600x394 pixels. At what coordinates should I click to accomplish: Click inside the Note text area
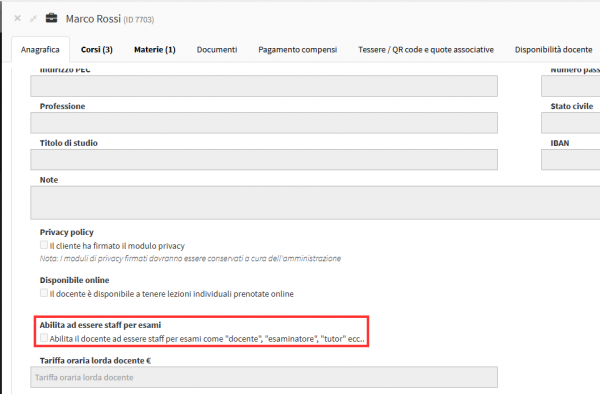(x=315, y=203)
